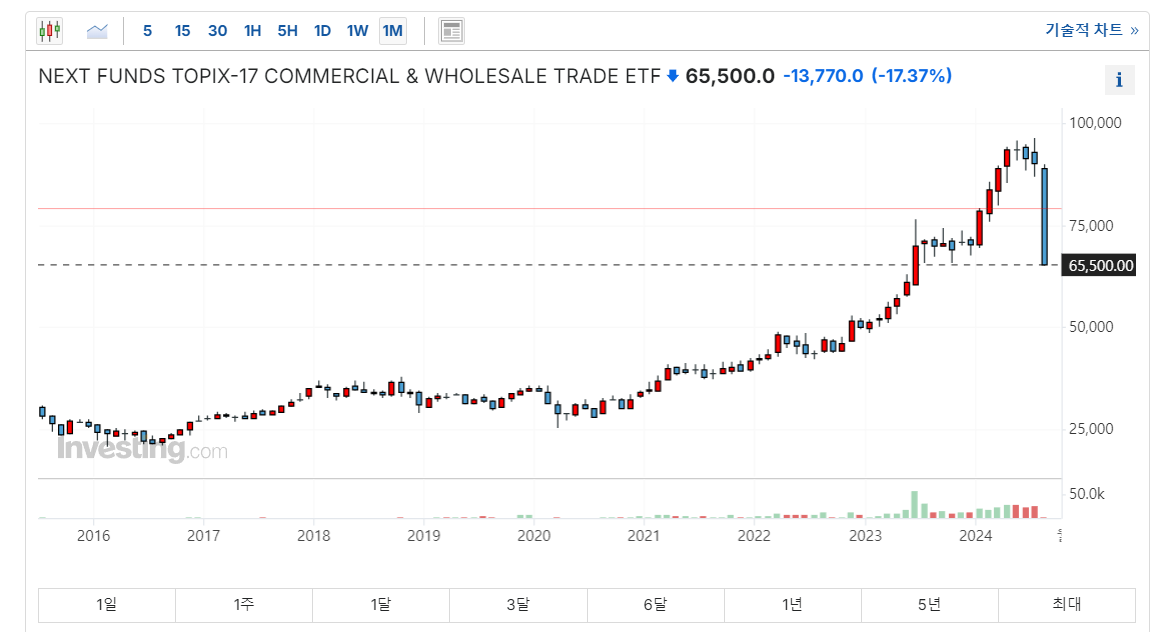1155x632 pixels.
Task: Open the 기술적 차트 link
Action: pyautogui.click(x=1092, y=29)
